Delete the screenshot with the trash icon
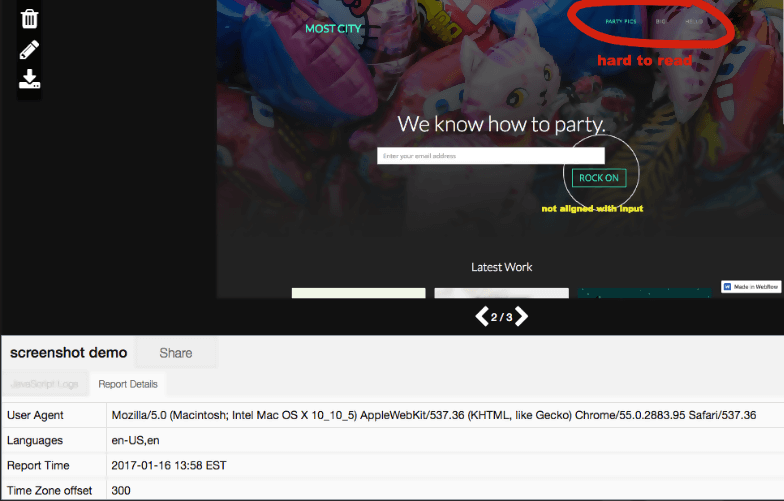Screen dimensions: 784x501 click(29, 19)
